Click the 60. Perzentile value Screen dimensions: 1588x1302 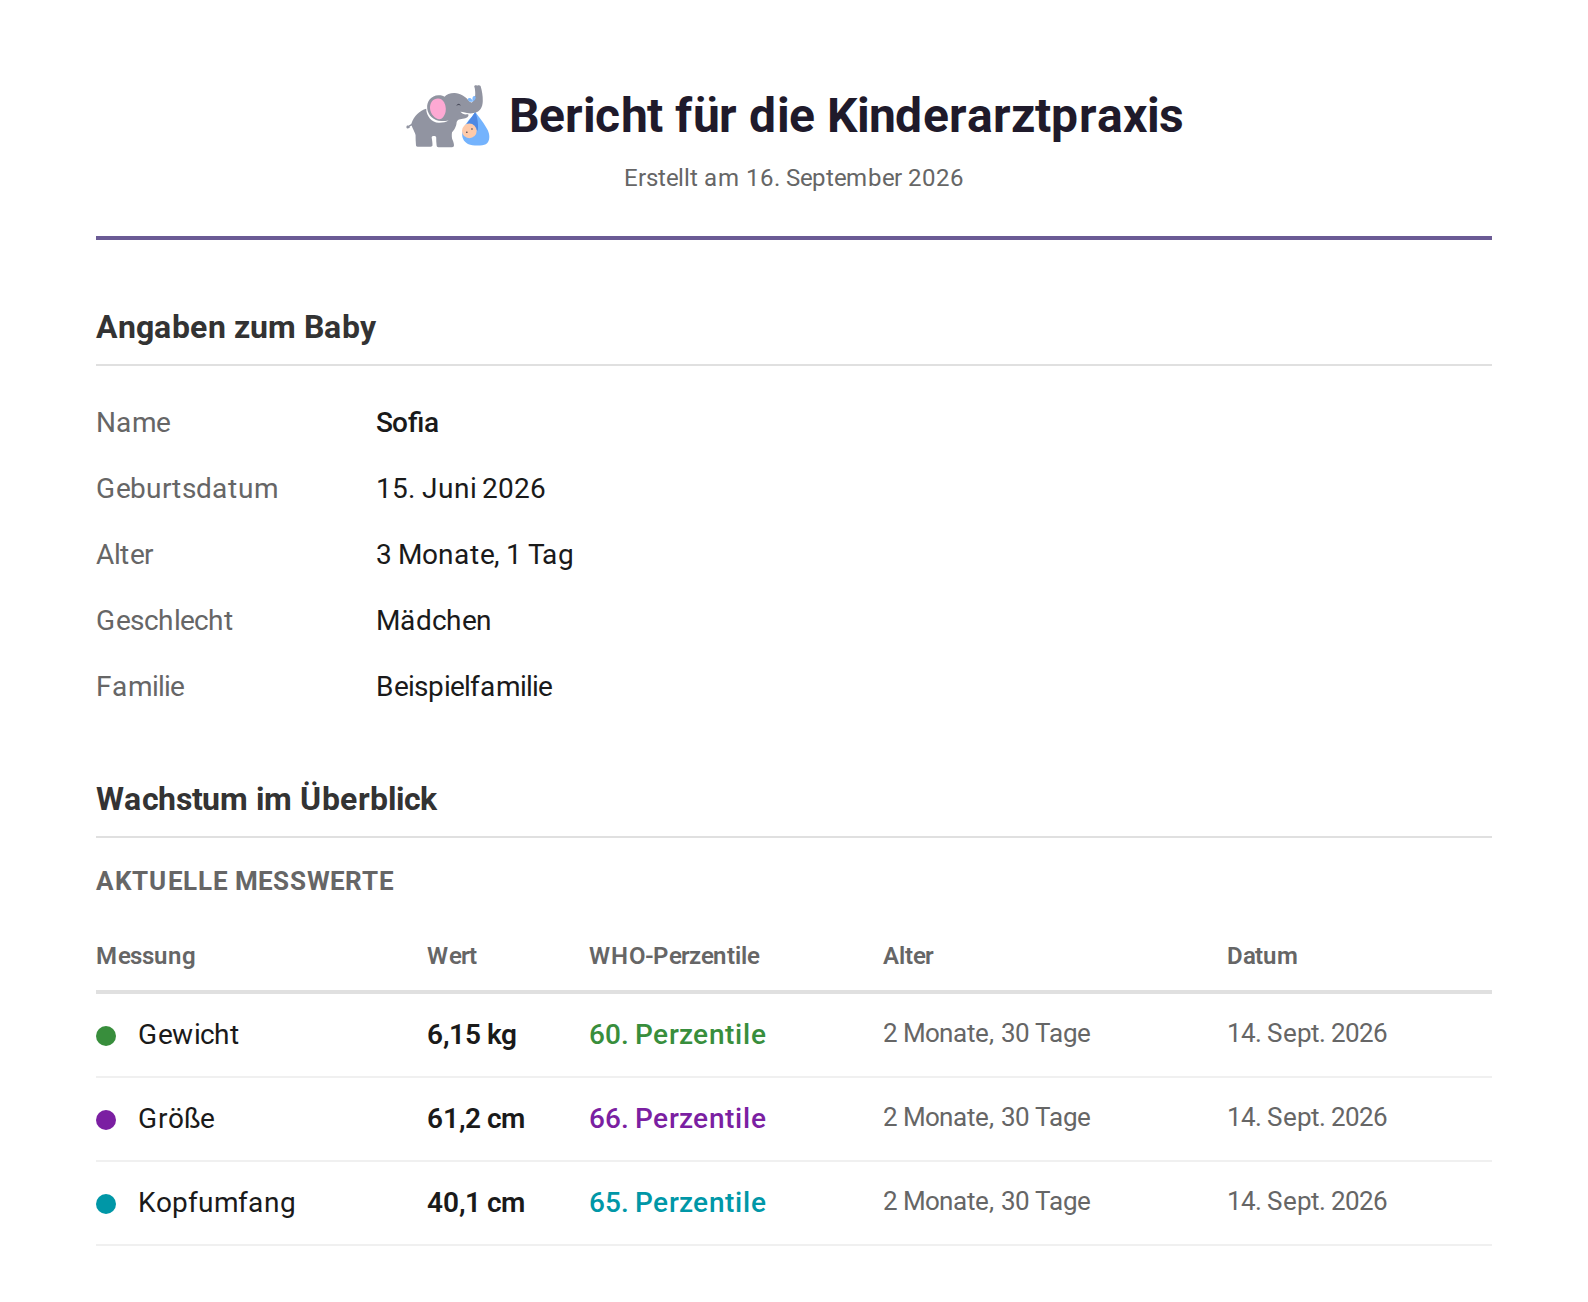coord(677,1034)
